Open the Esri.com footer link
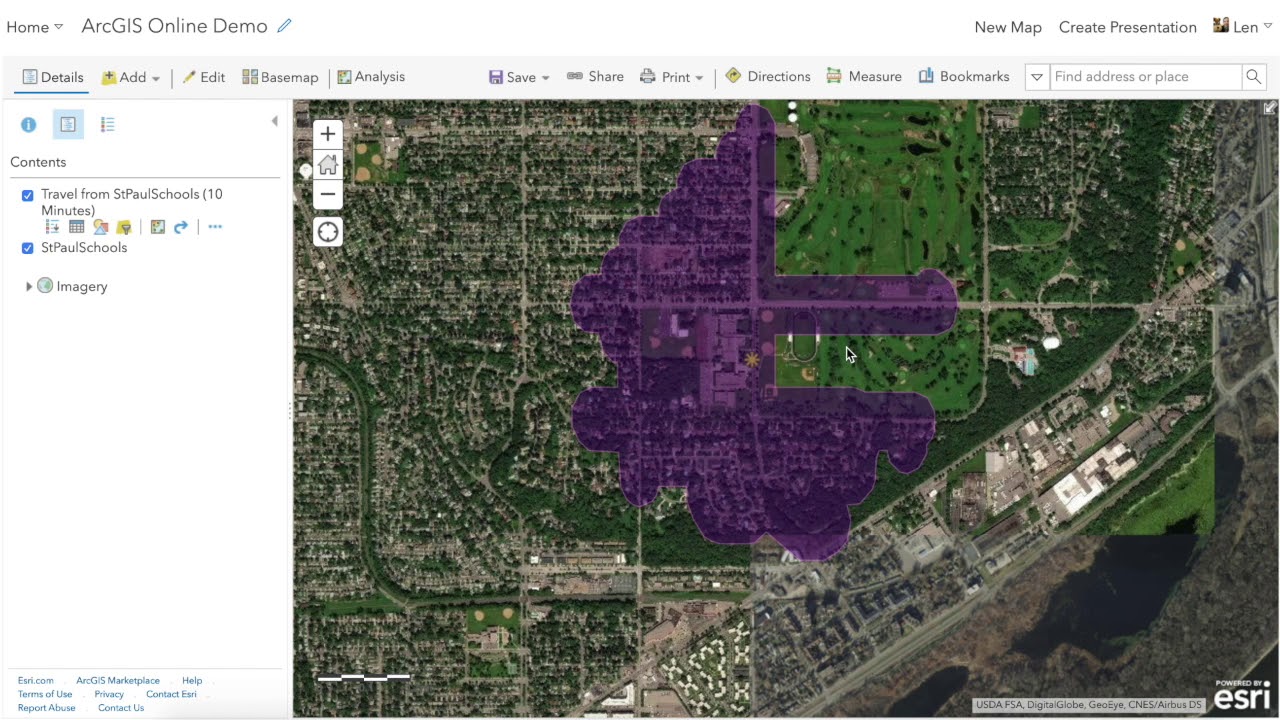The image size is (1280, 720). coord(36,681)
